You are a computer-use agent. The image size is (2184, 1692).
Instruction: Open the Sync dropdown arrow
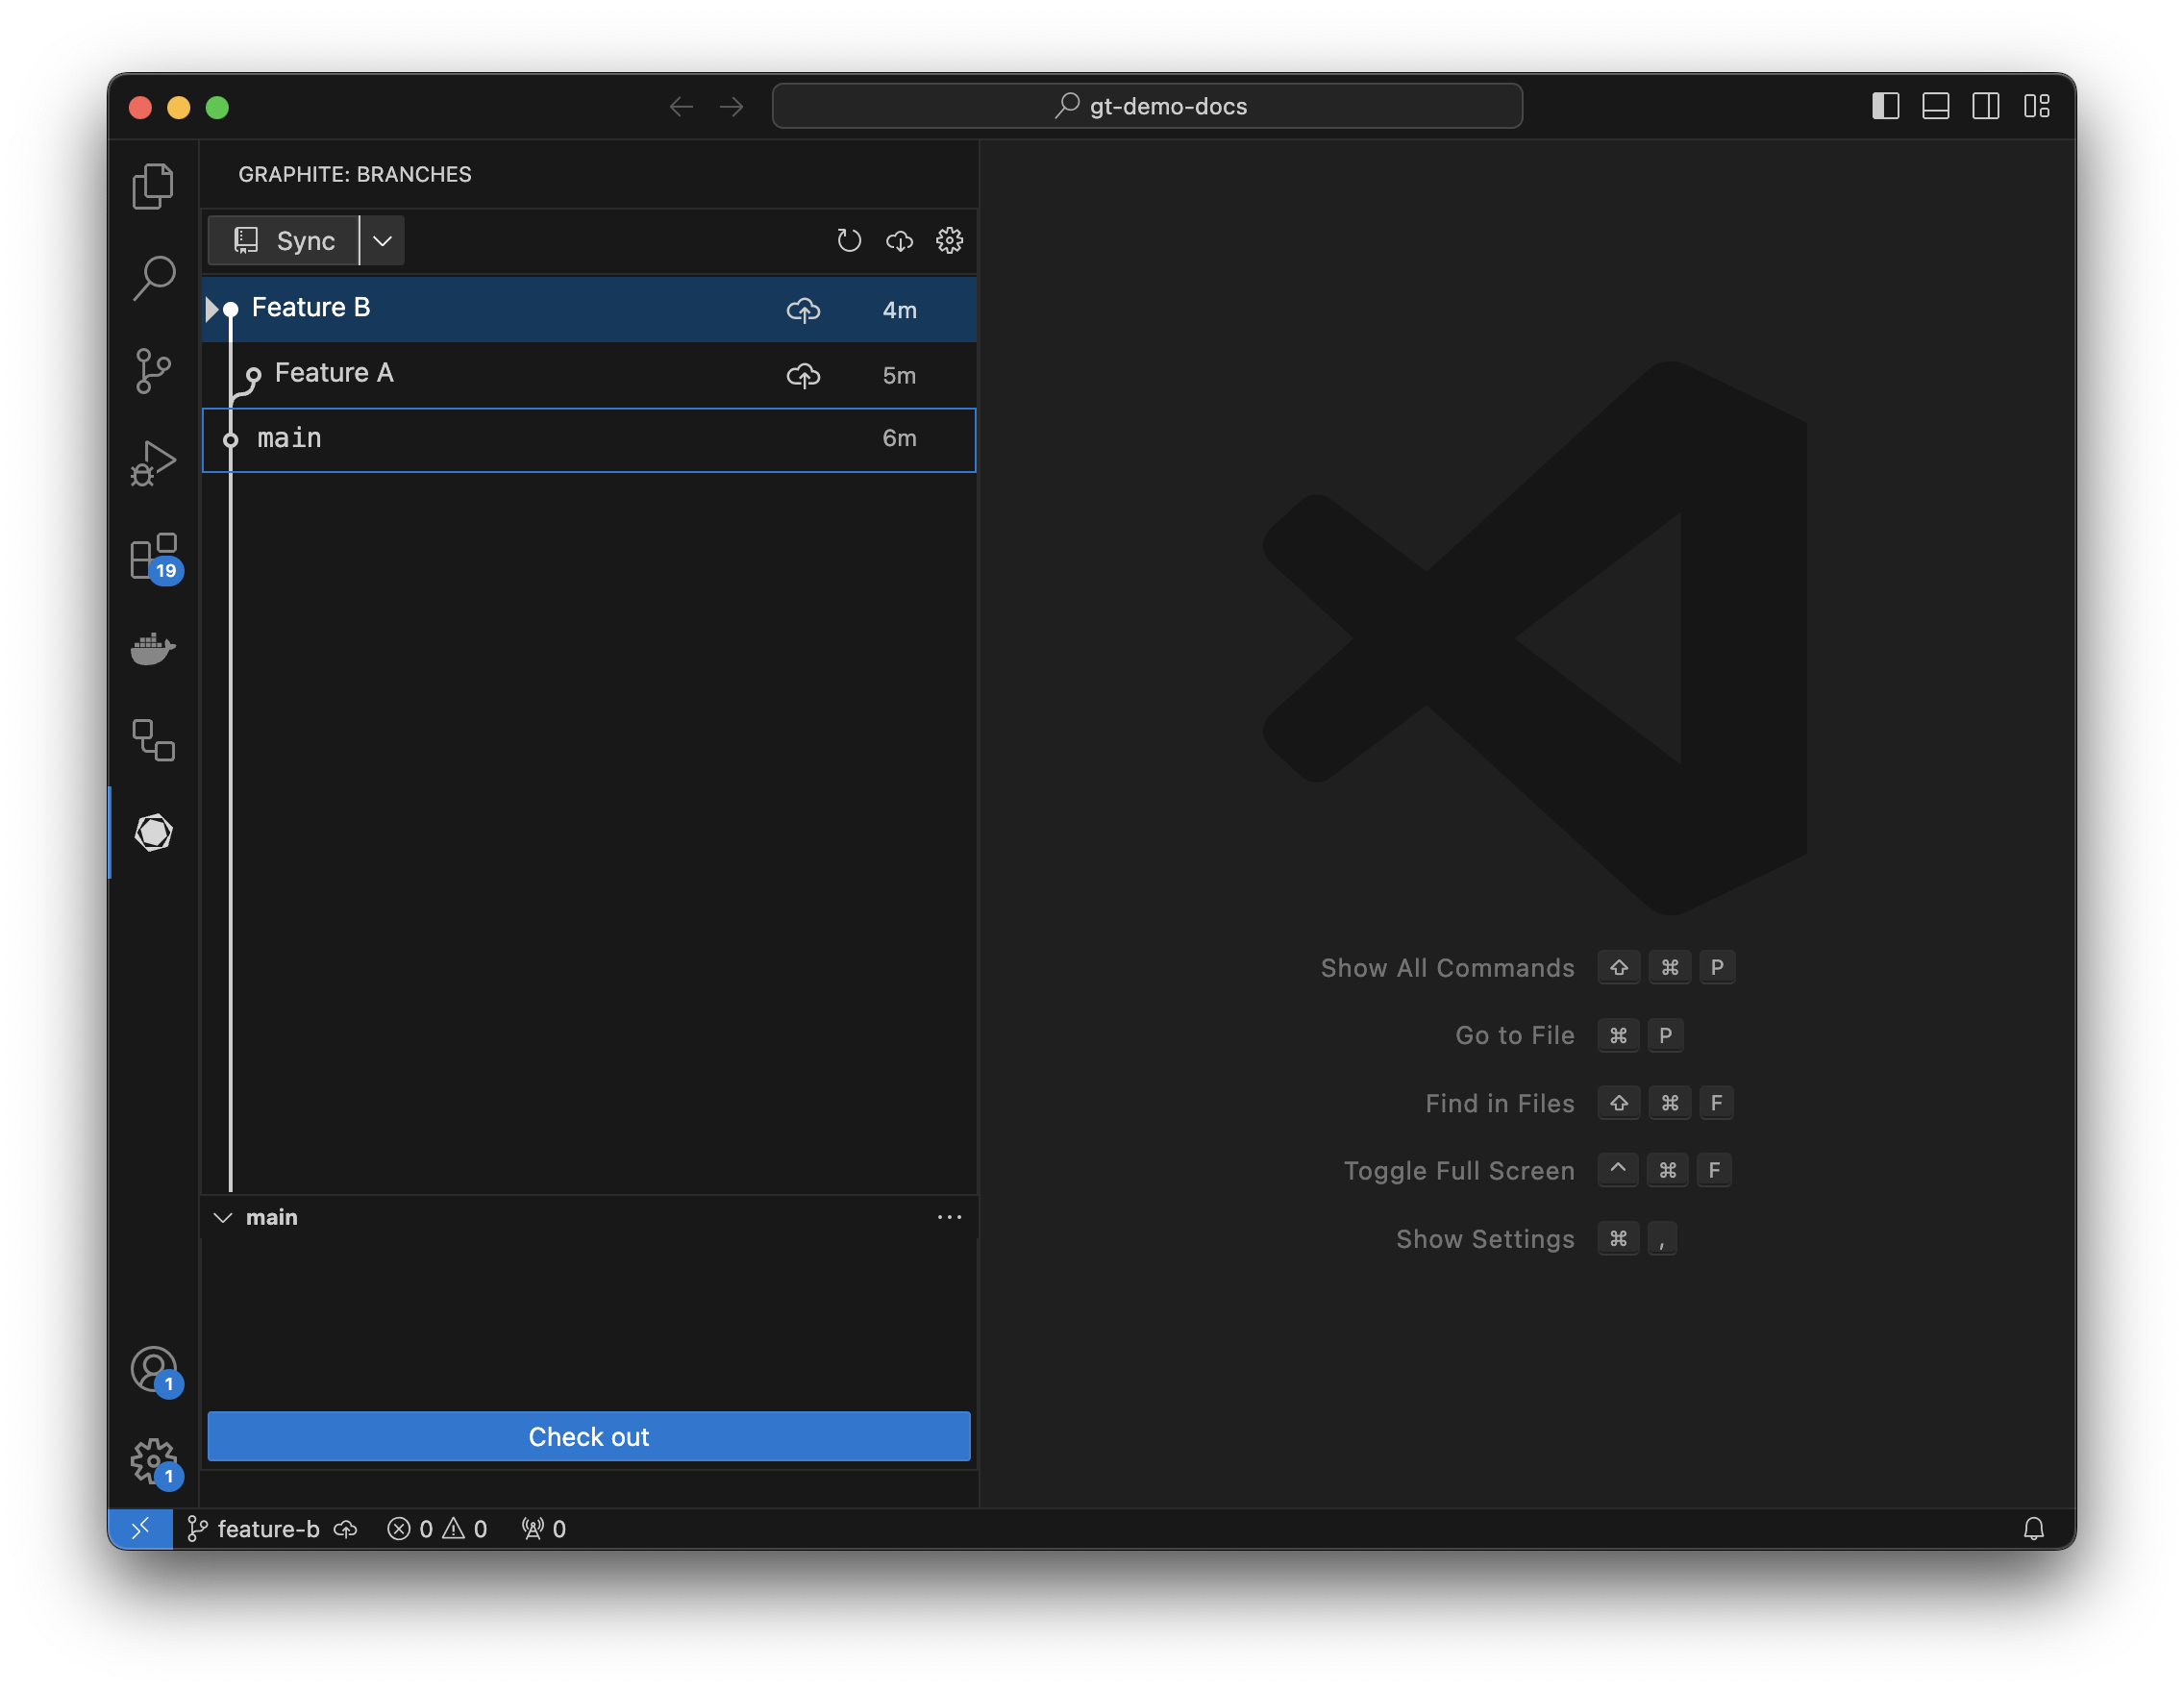[x=382, y=241]
